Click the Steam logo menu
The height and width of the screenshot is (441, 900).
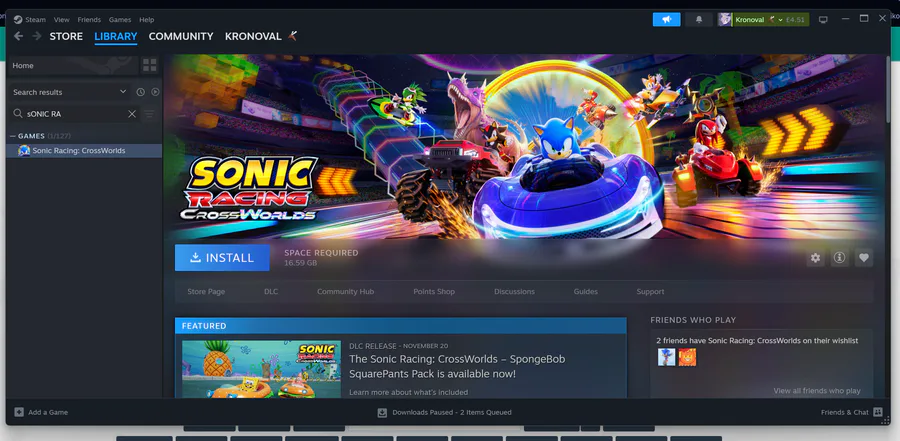29,20
